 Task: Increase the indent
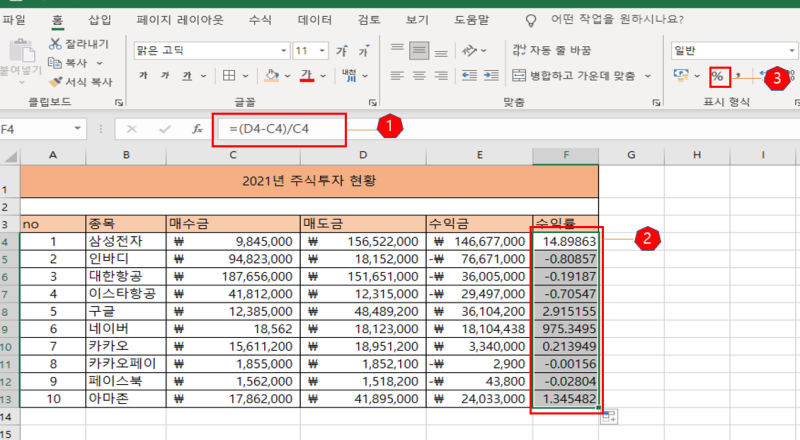pyautogui.click(x=491, y=76)
